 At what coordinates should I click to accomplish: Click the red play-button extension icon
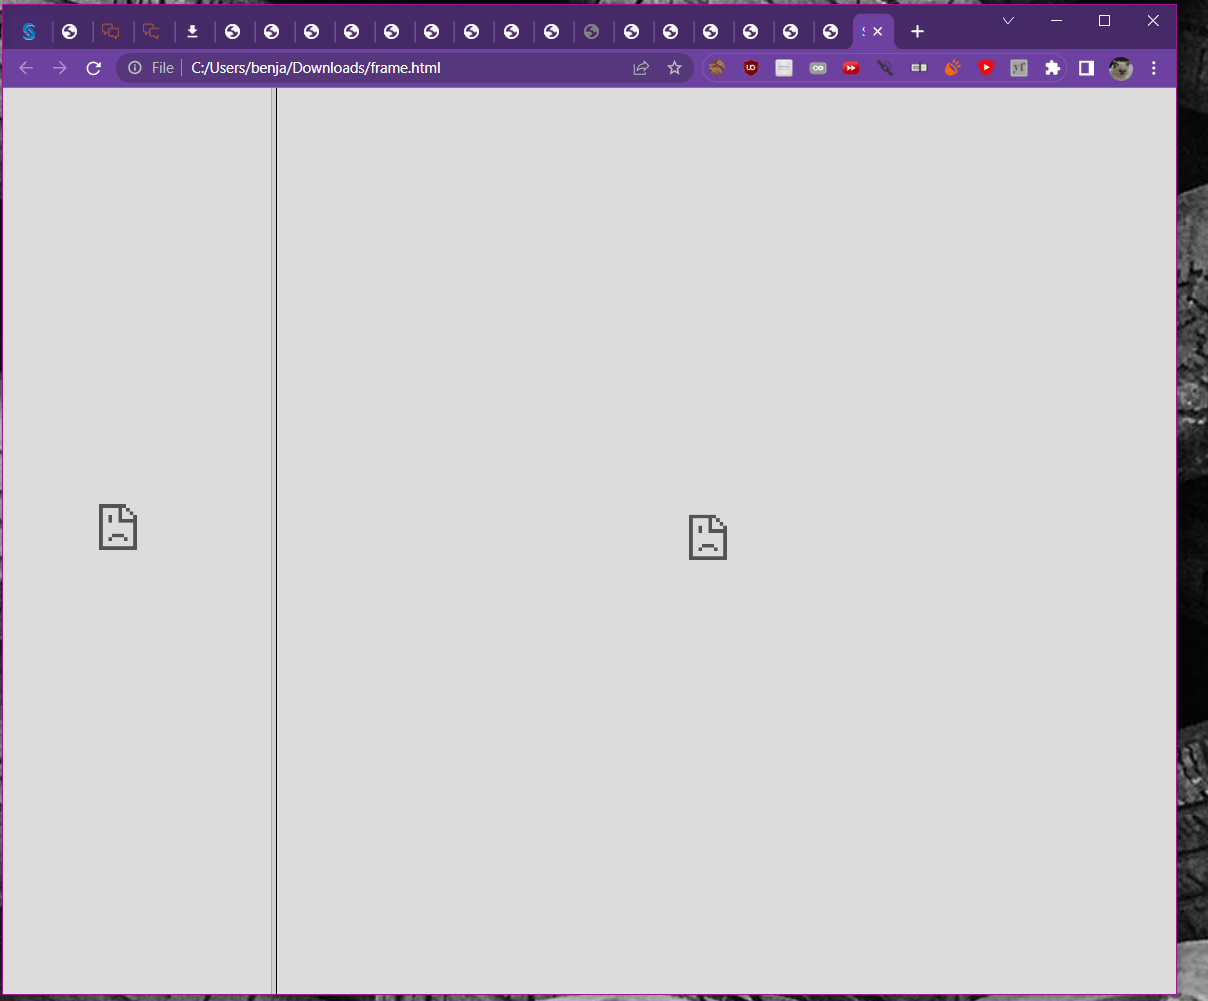point(986,68)
